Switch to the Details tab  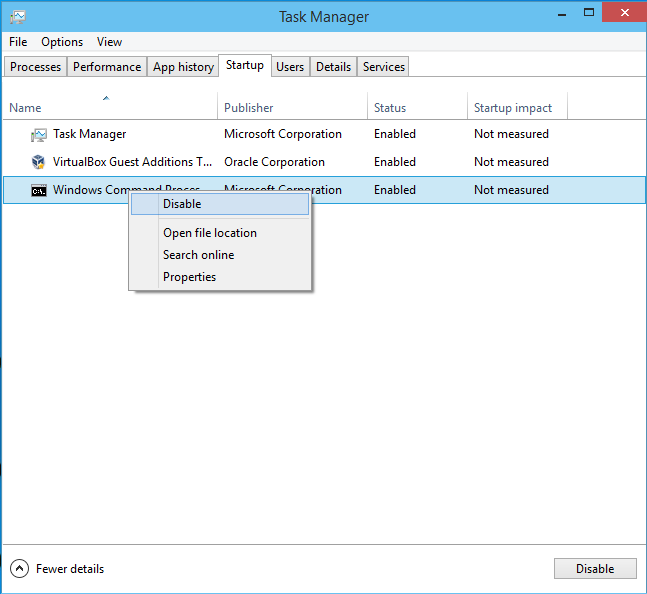333,67
